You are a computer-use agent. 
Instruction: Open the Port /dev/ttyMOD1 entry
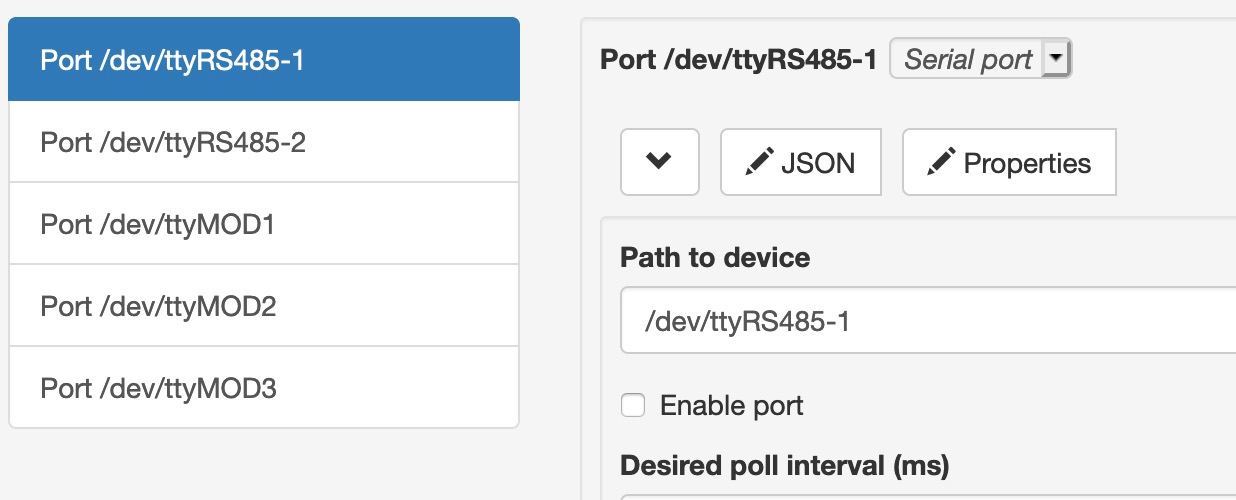[264, 224]
